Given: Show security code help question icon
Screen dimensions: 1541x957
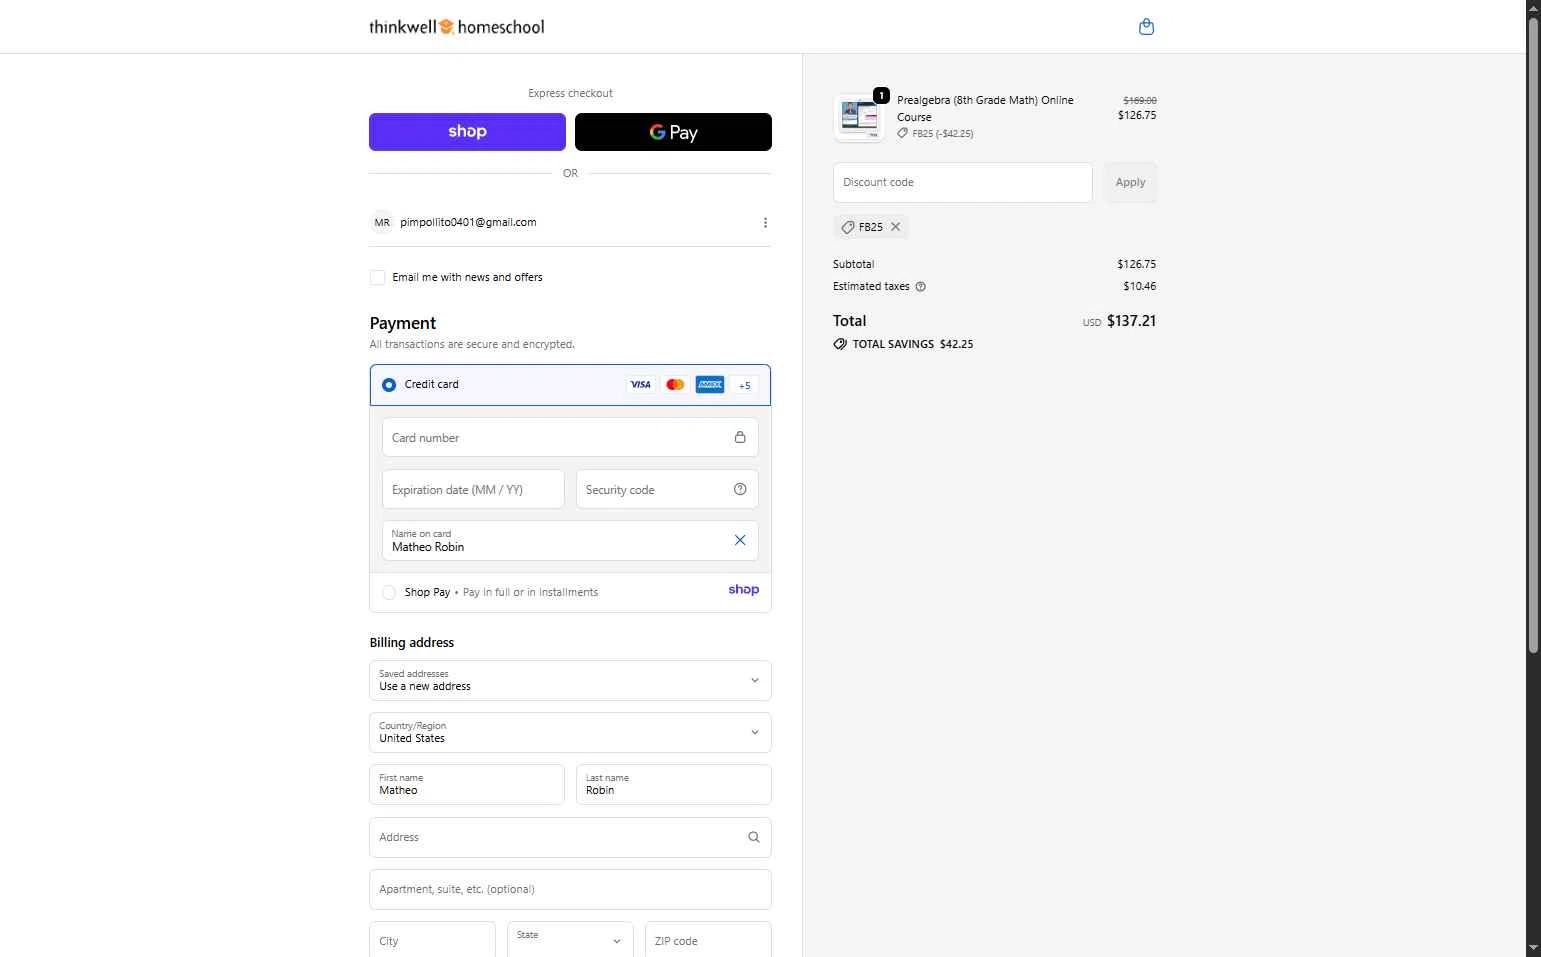Looking at the screenshot, I should click(740, 489).
